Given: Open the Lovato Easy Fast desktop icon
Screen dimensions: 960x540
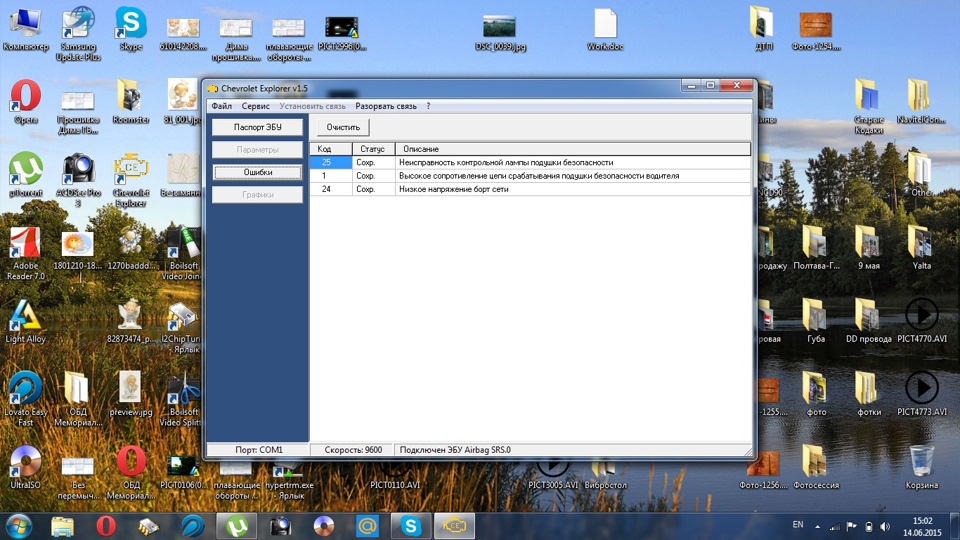Looking at the screenshot, I should (25, 398).
